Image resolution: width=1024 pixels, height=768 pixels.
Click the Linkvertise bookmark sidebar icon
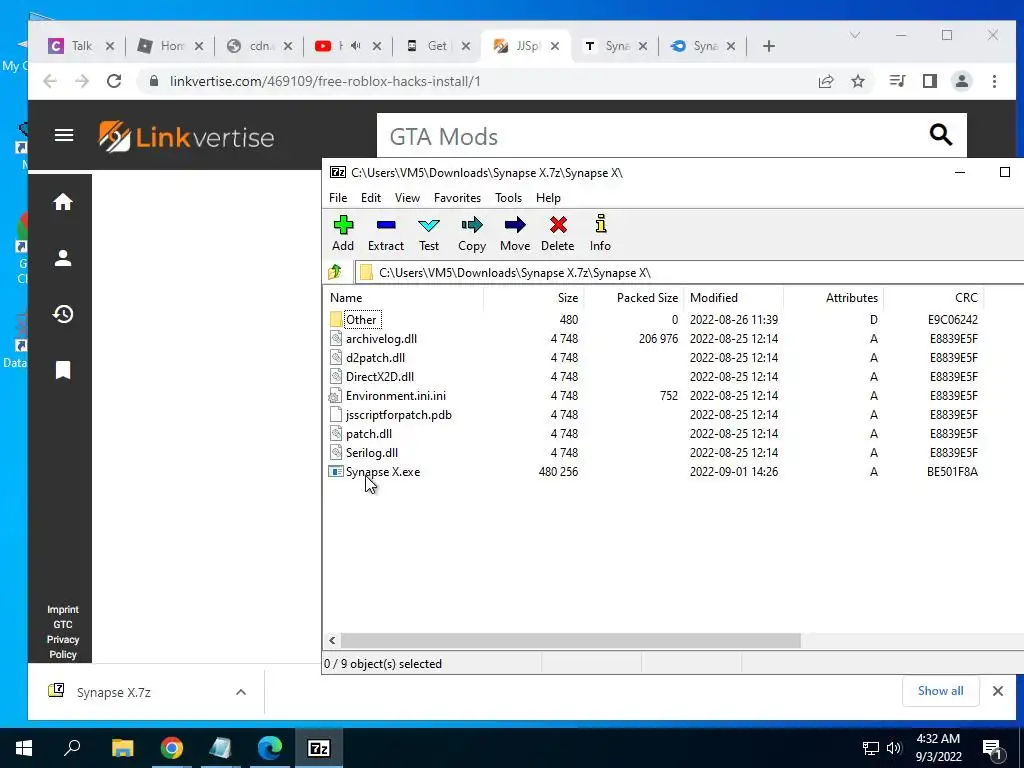click(63, 370)
